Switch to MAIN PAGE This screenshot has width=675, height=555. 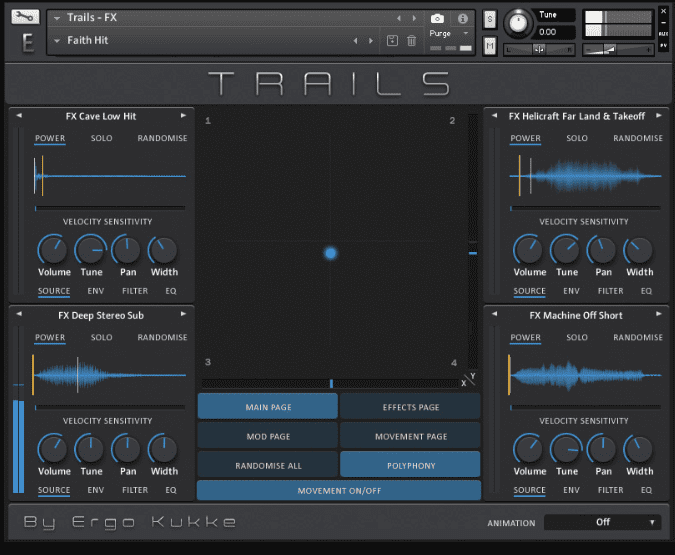(x=268, y=407)
